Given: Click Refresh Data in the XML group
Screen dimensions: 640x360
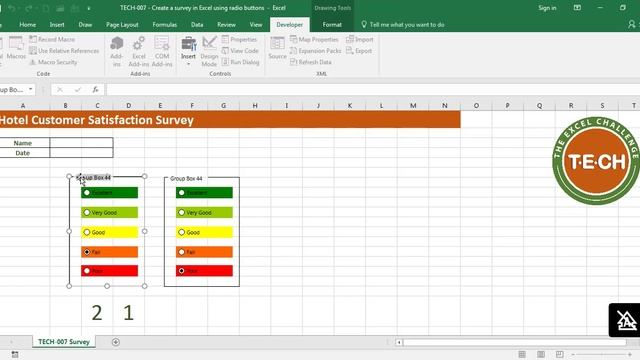Looking at the screenshot, I should click(x=311, y=62).
